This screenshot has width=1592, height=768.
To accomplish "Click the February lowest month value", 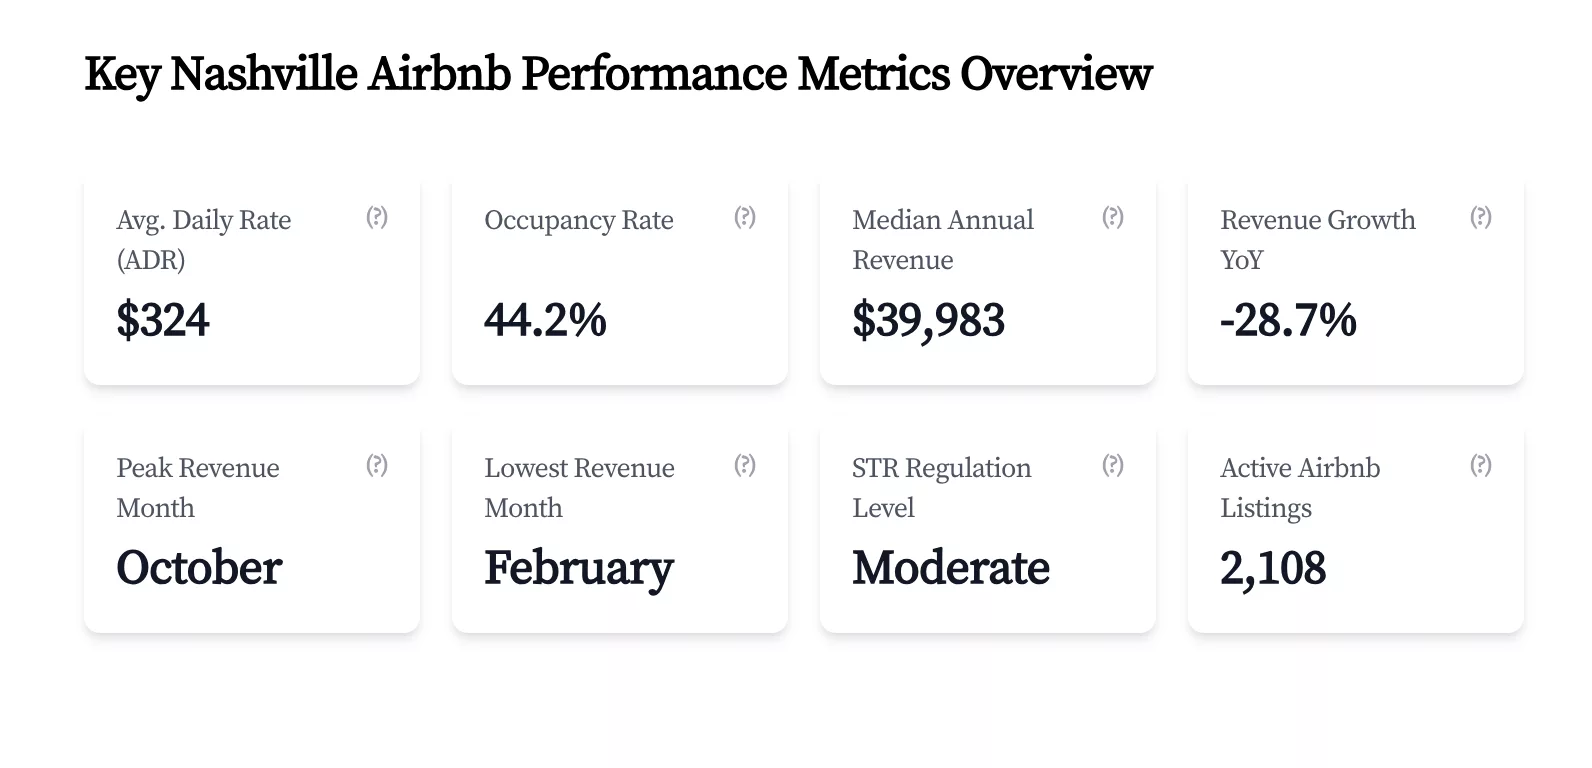I will point(578,567).
